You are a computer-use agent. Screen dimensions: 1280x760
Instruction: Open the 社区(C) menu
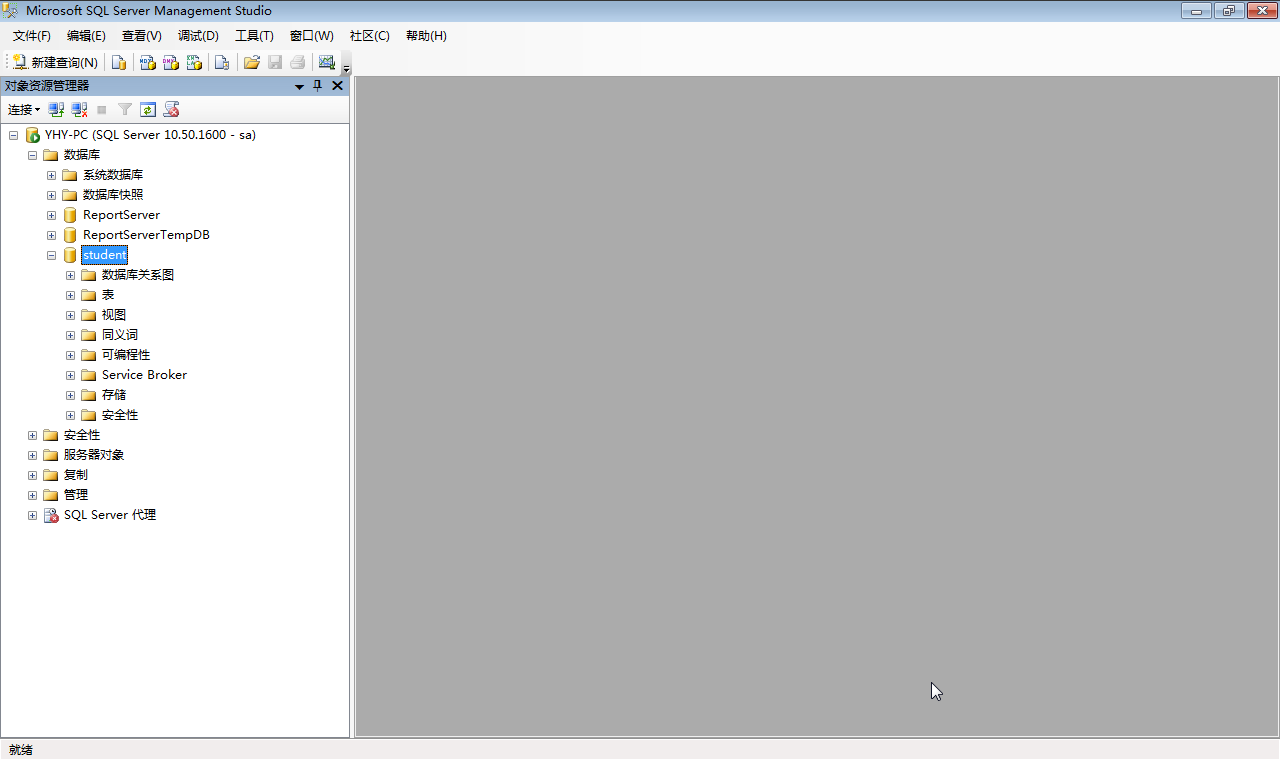click(x=369, y=36)
